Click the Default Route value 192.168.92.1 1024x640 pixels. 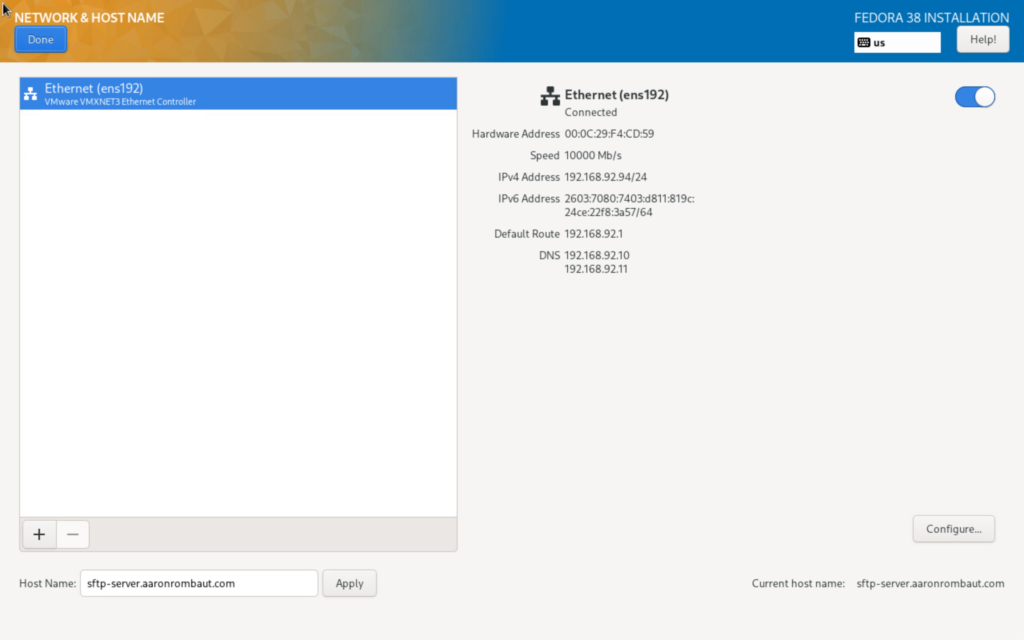pos(594,234)
